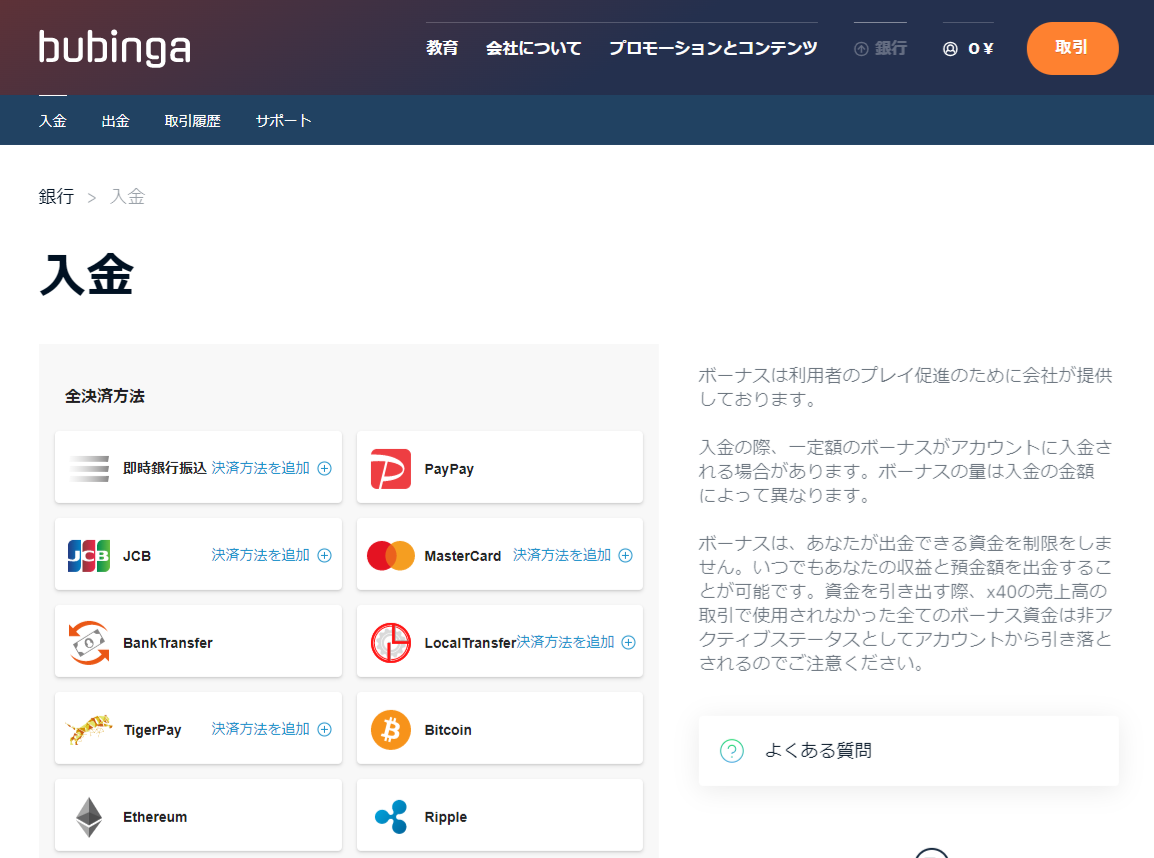Viewport: 1154px width, 858px height.
Task: Click plus icon in 即時銀行振込 card
Action: coord(325,468)
